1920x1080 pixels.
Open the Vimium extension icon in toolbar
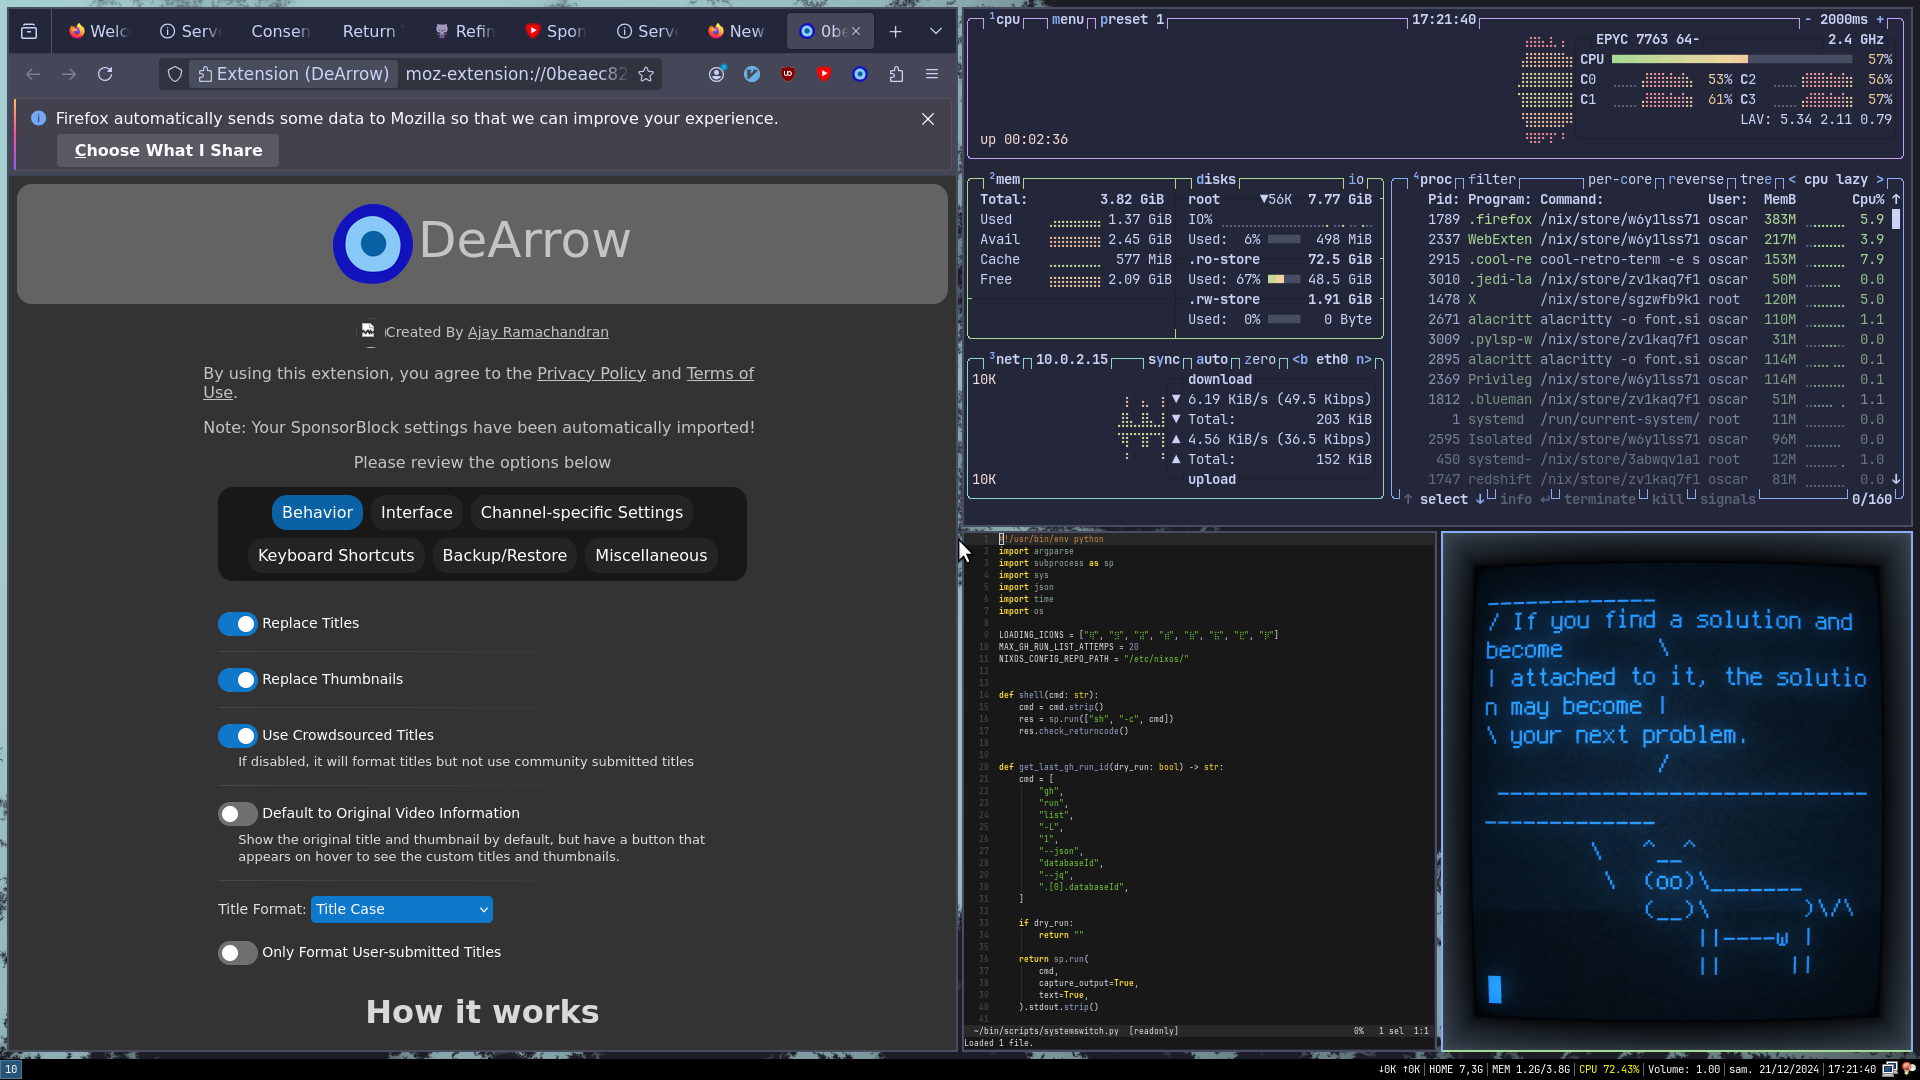click(752, 74)
